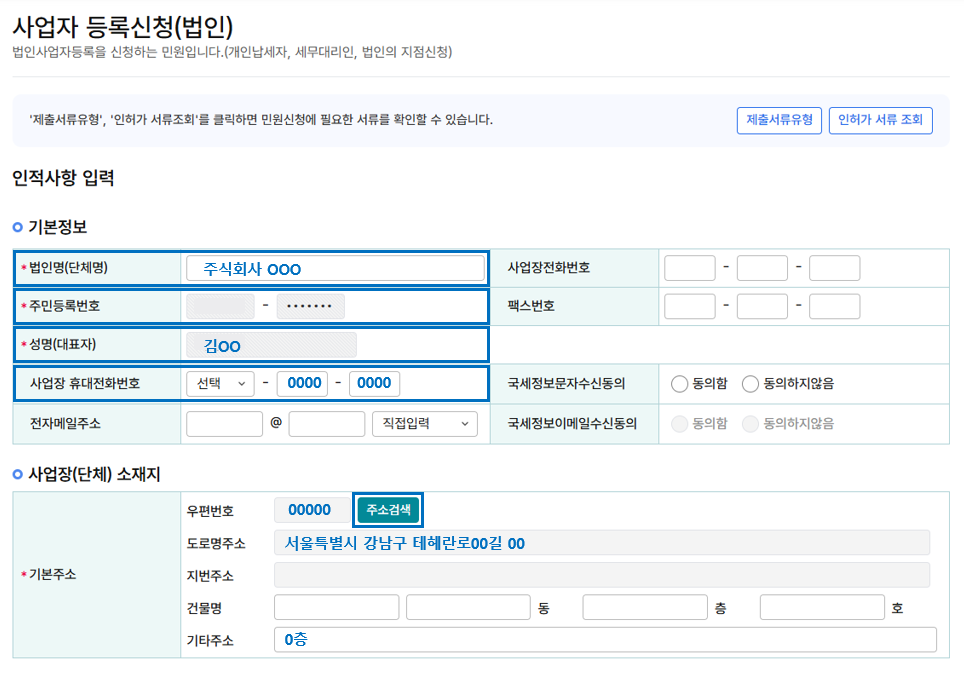The image size is (964, 673).
Task: Choose 동의하지않음 for 국세정보이메일수신동의
Action: tap(750, 423)
